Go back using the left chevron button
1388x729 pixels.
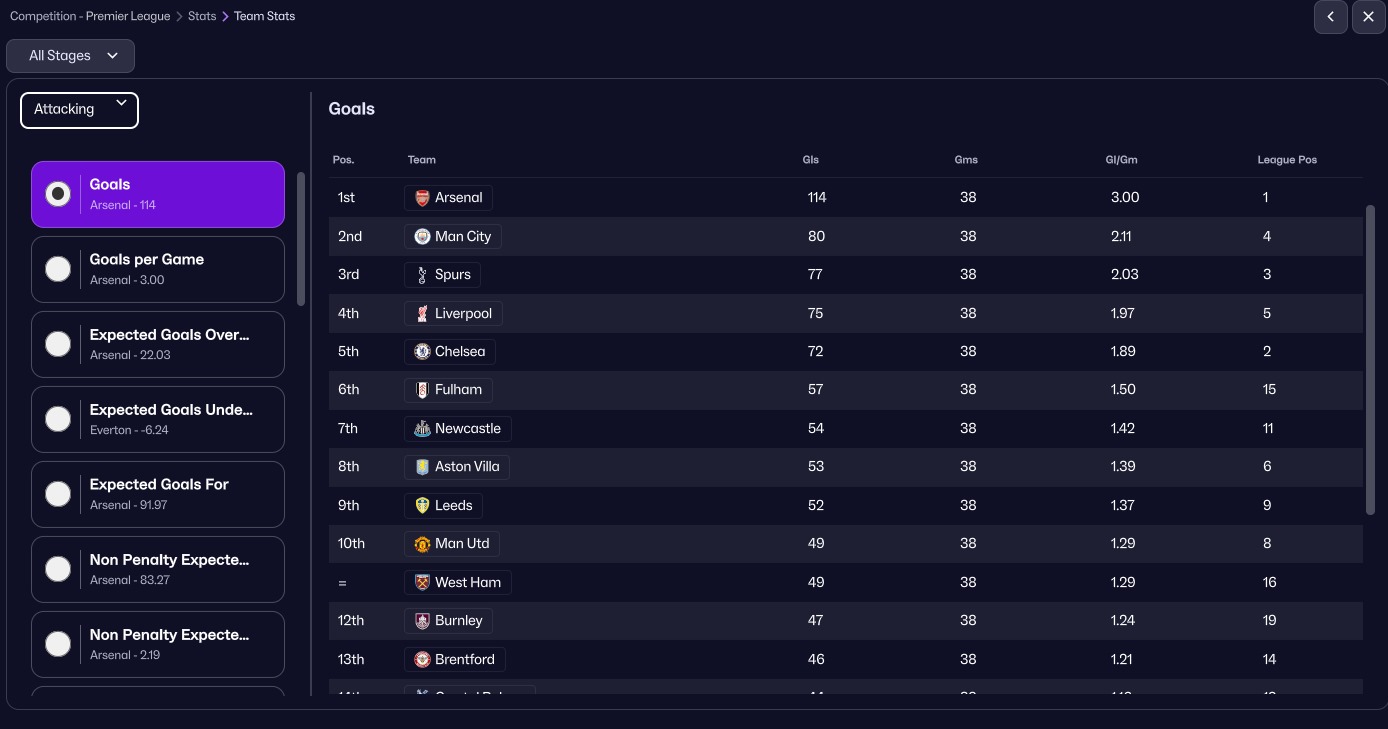(1331, 17)
